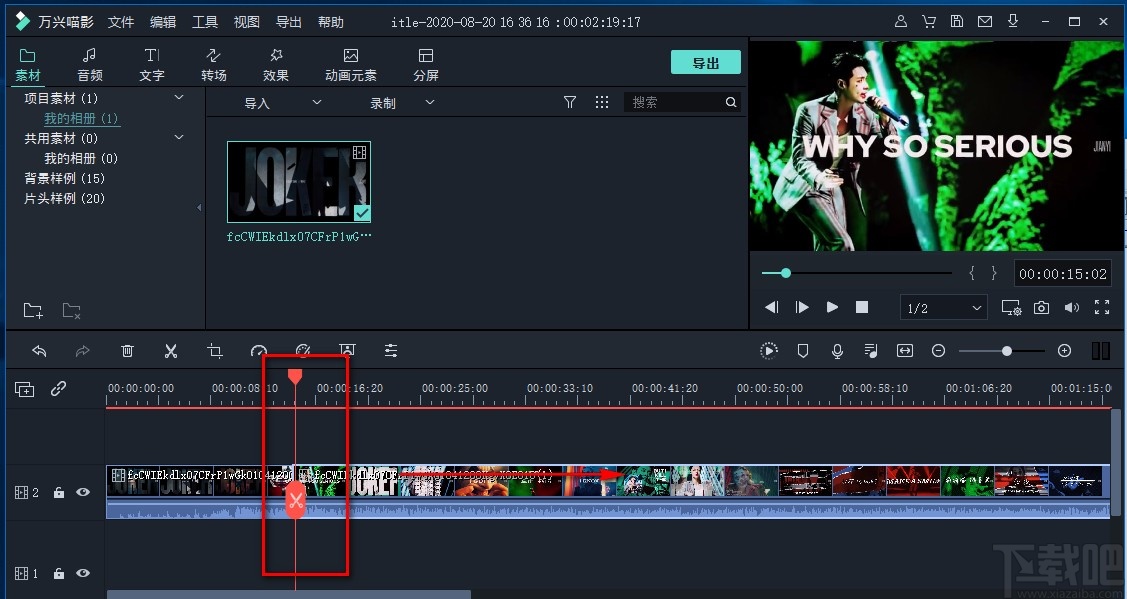This screenshot has height=599, width=1127.
Task: Open the 文件 menu
Action: tap(120, 21)
